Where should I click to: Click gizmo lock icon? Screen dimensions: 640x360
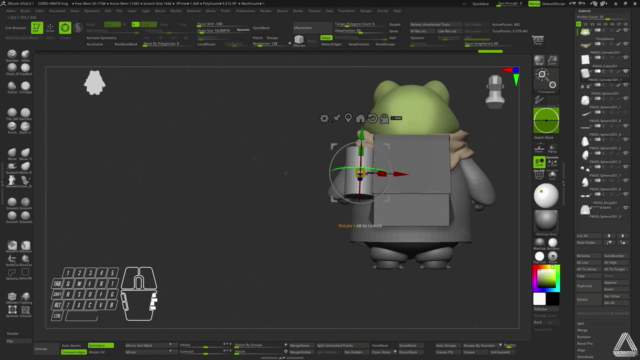click(384, 118)
